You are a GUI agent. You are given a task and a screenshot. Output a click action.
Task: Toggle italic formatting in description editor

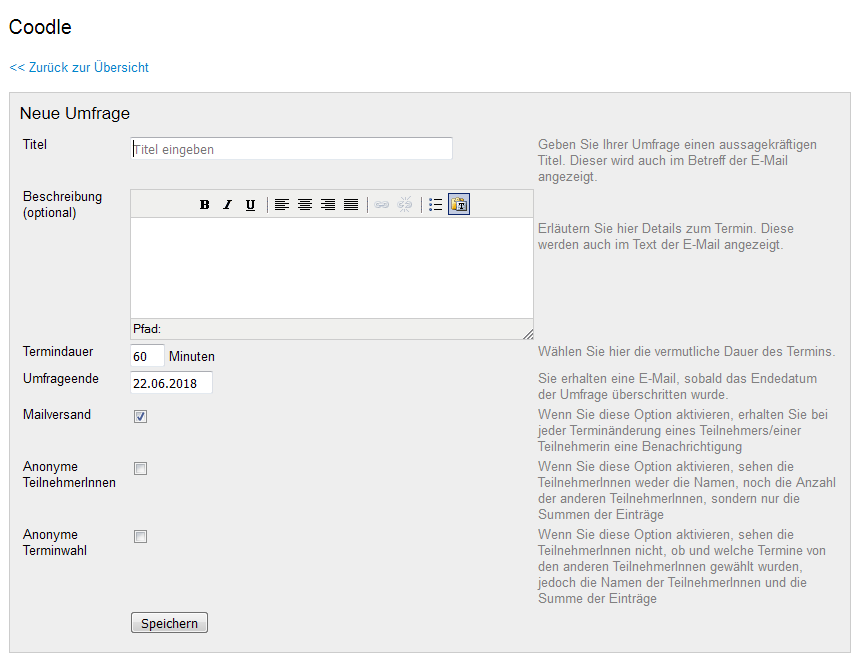tap(227, 205)
